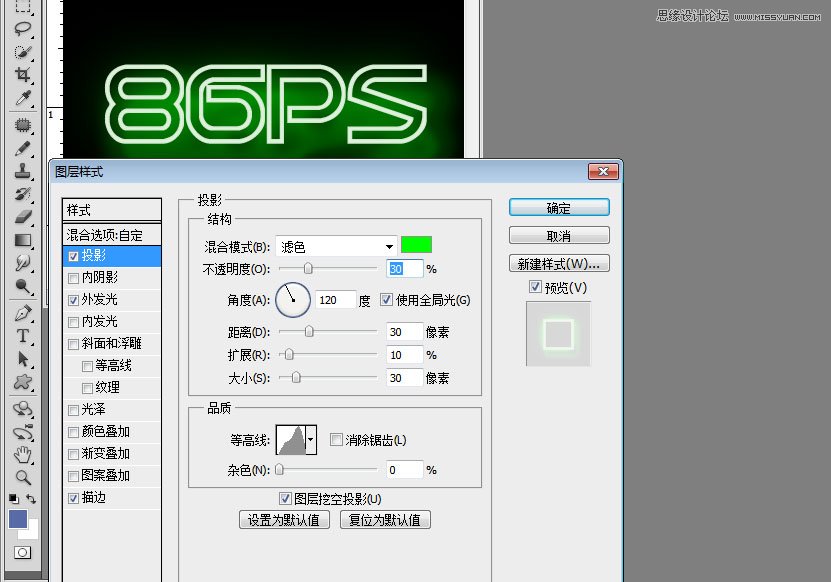Screen dimensions: 831x582
Task: Select the Horizontal Type tool
Action: click(x=22, y=336)
